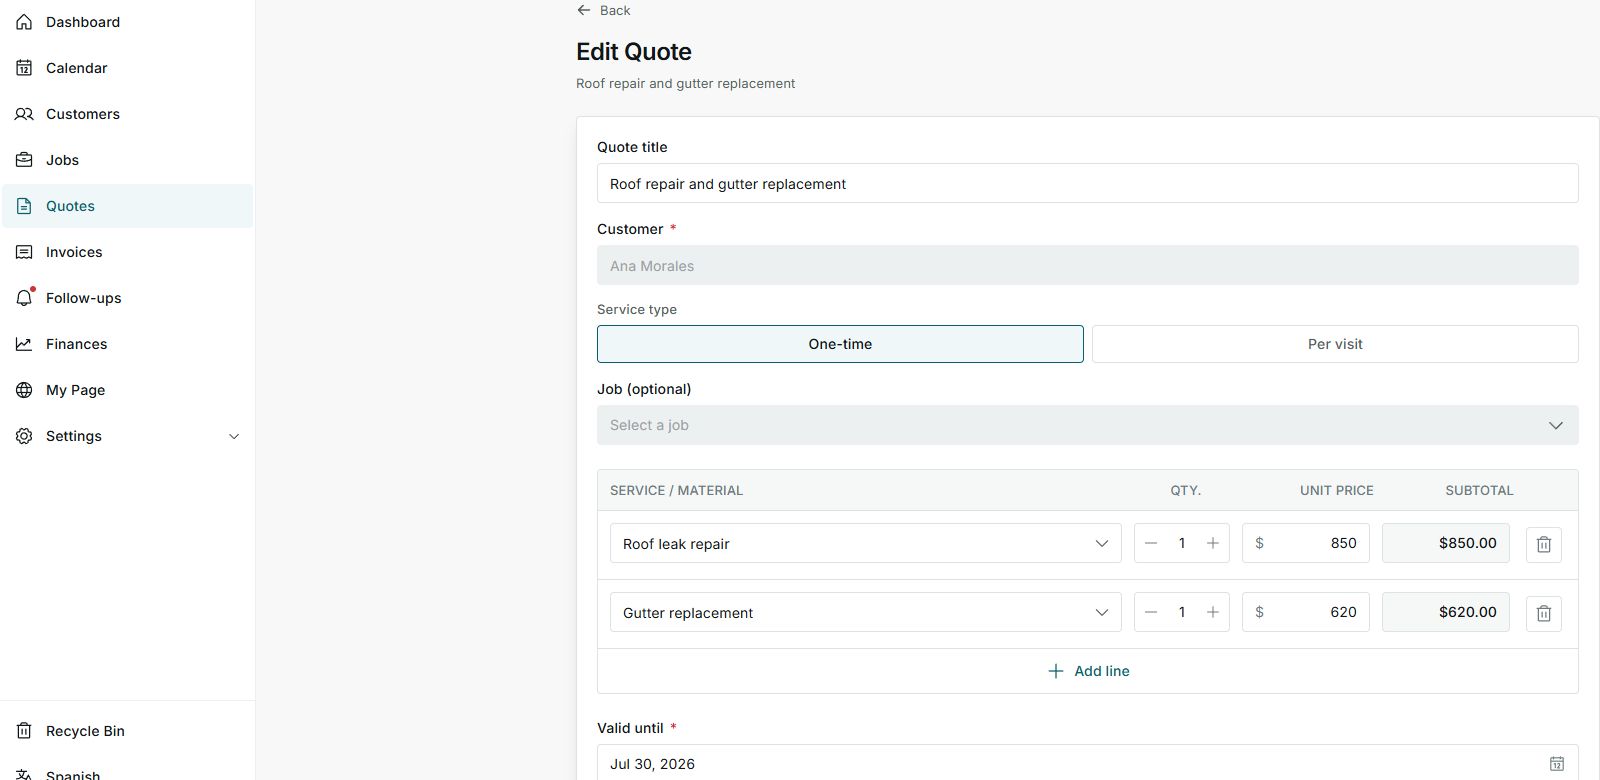Open the Valid until calendar picker icon
Image resolution: width=1600 pixels, height=780 pixels.
point(1557,763)
